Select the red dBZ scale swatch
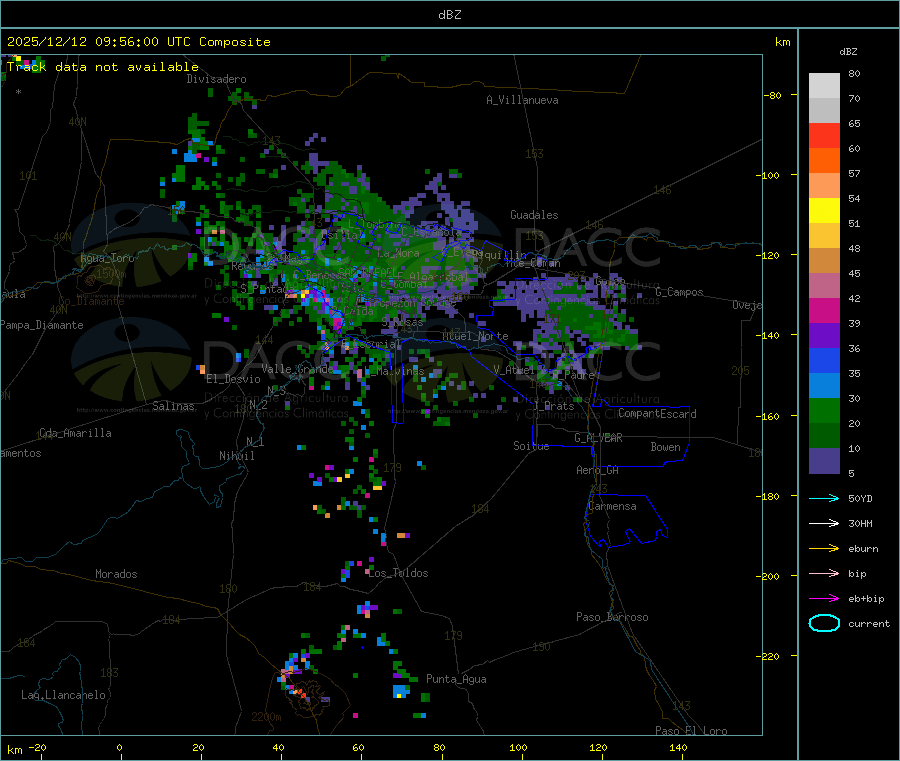Image resolution: width=900 pixels, height=761 pixels. tap(824, 135)
